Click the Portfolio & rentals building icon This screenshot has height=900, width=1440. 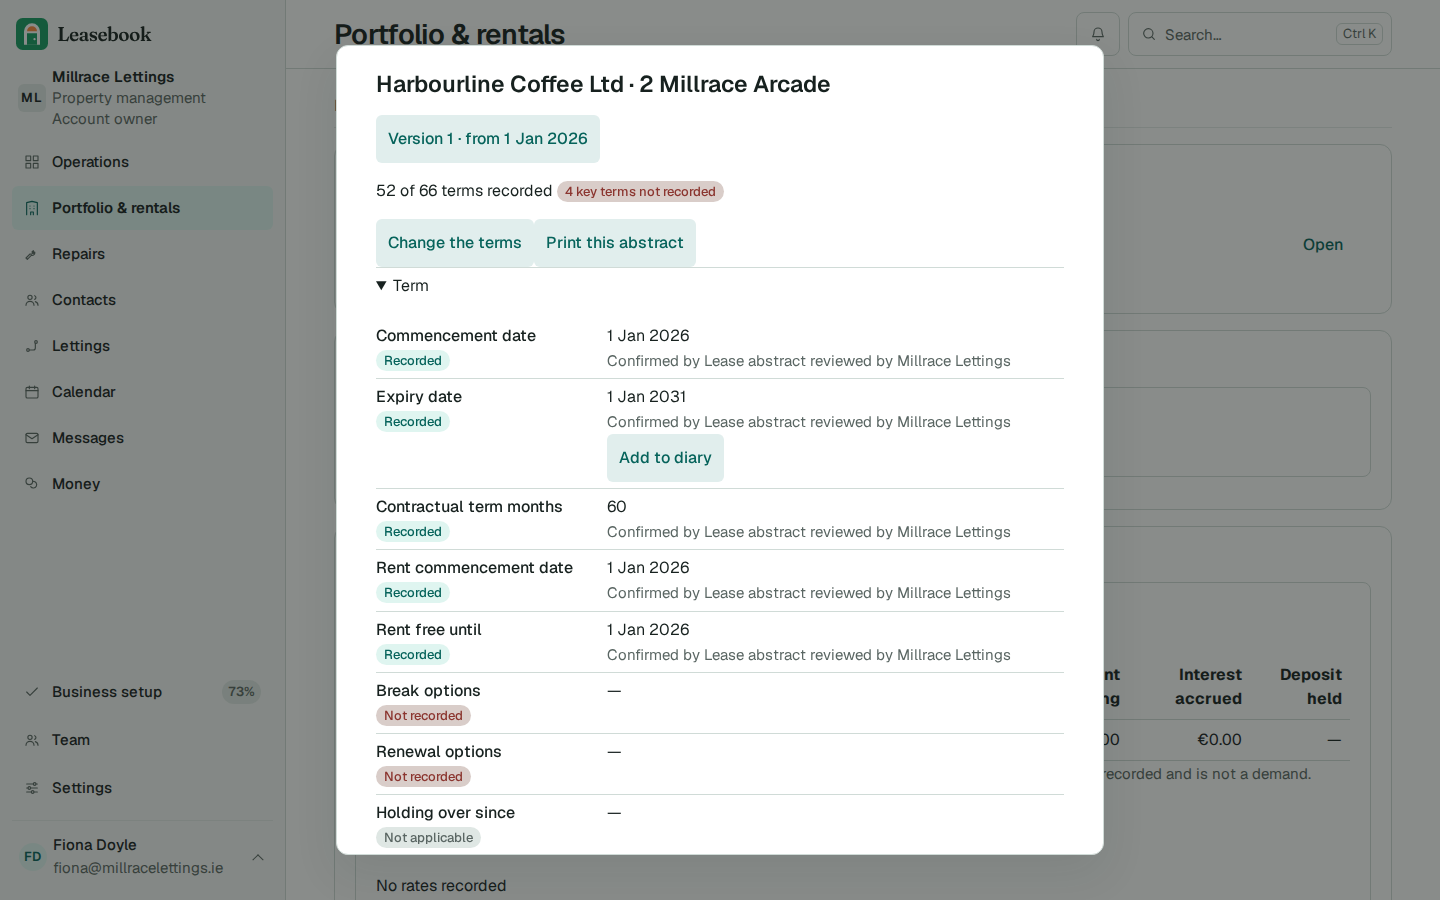click(x=32, y=208)
